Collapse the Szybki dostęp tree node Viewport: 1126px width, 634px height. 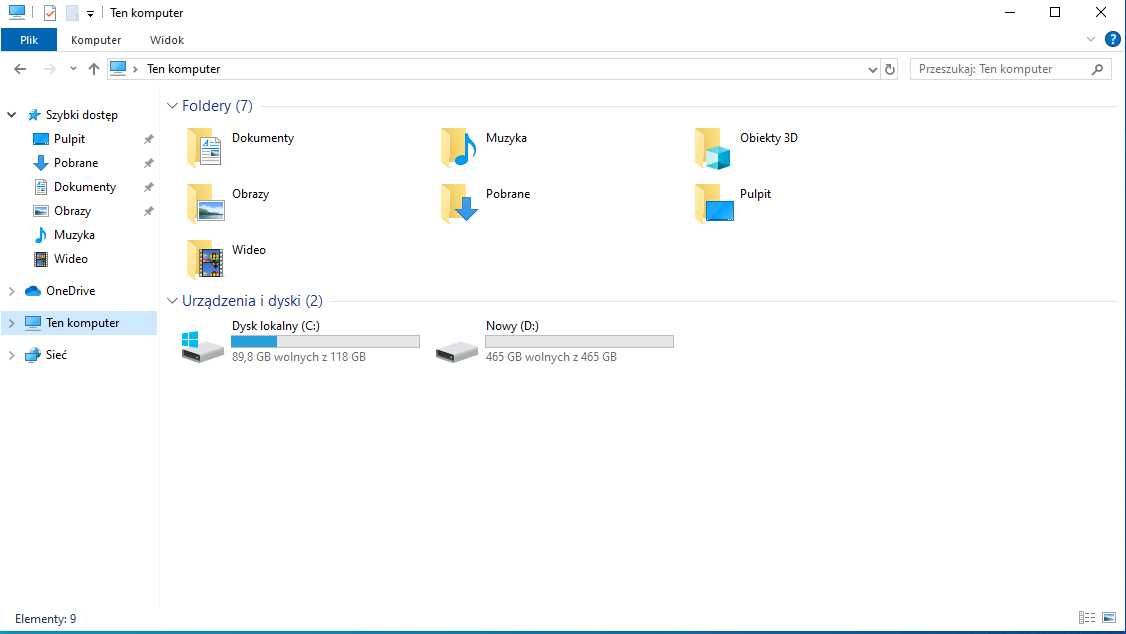tap(11, 115)
